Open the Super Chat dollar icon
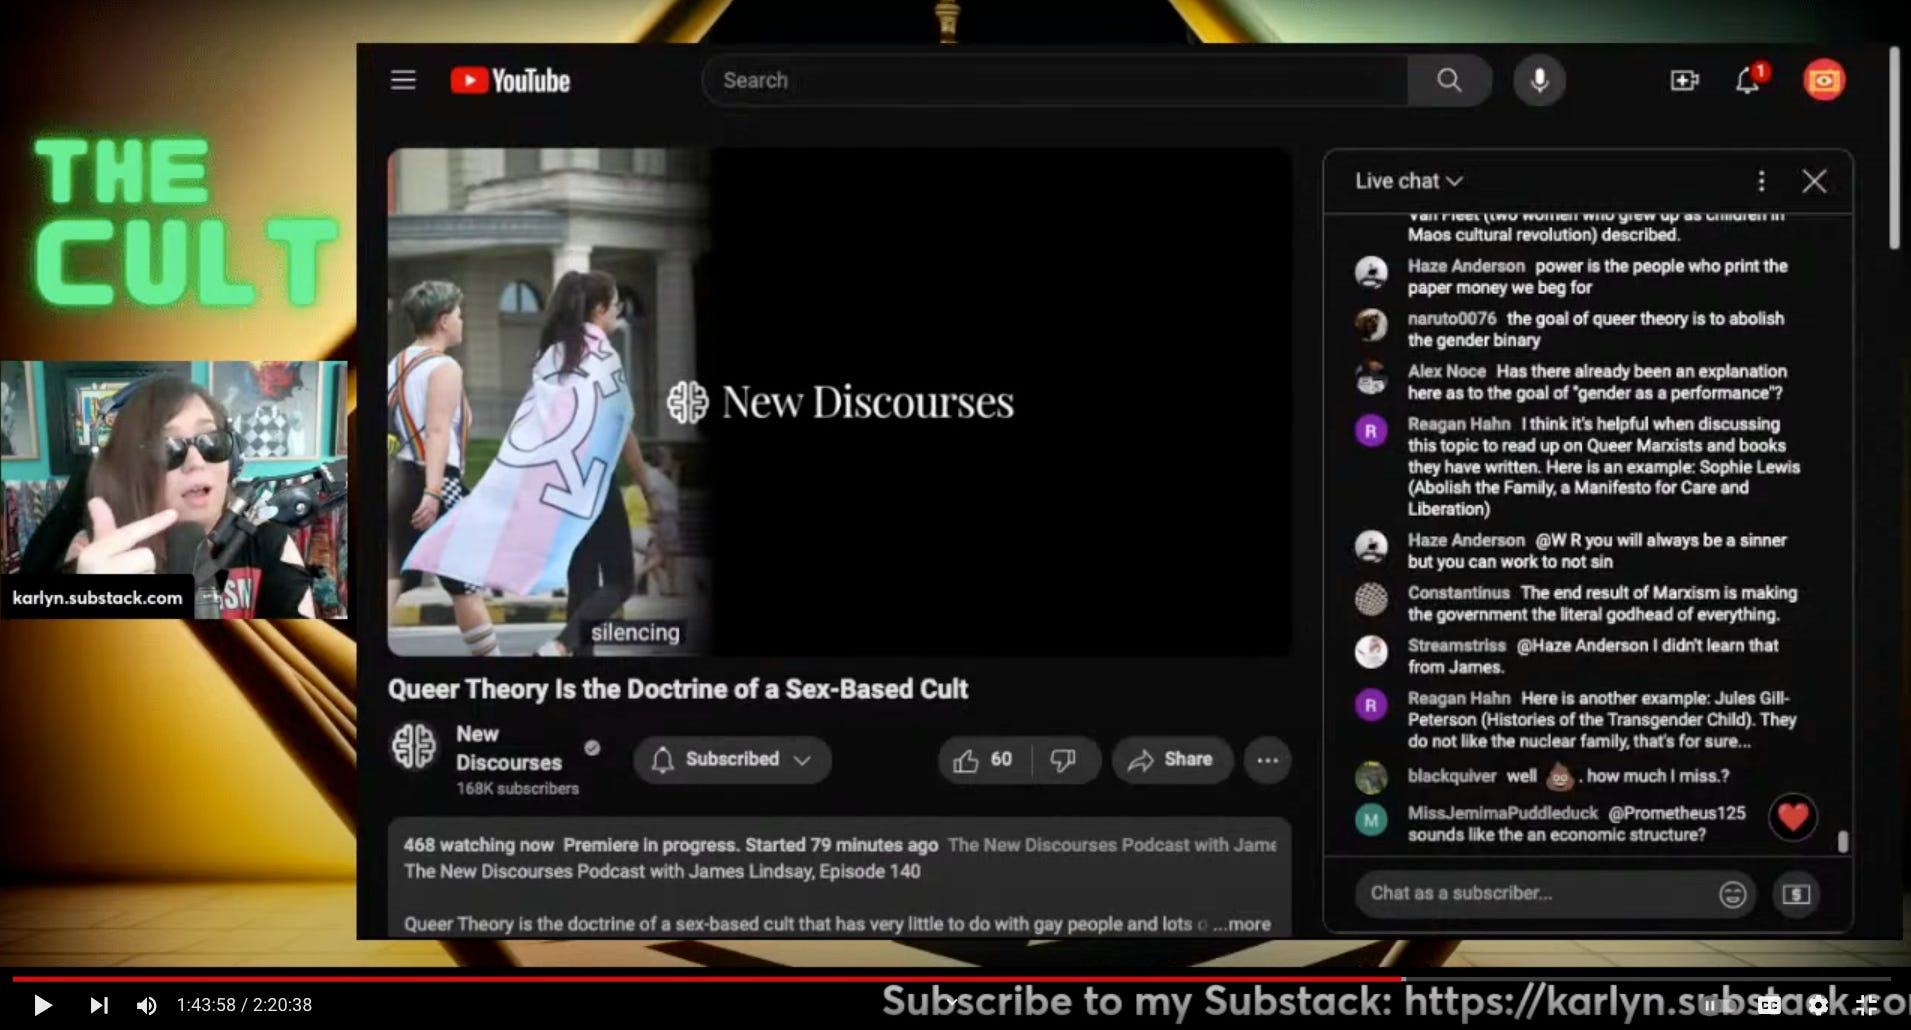 (1796, 894)
